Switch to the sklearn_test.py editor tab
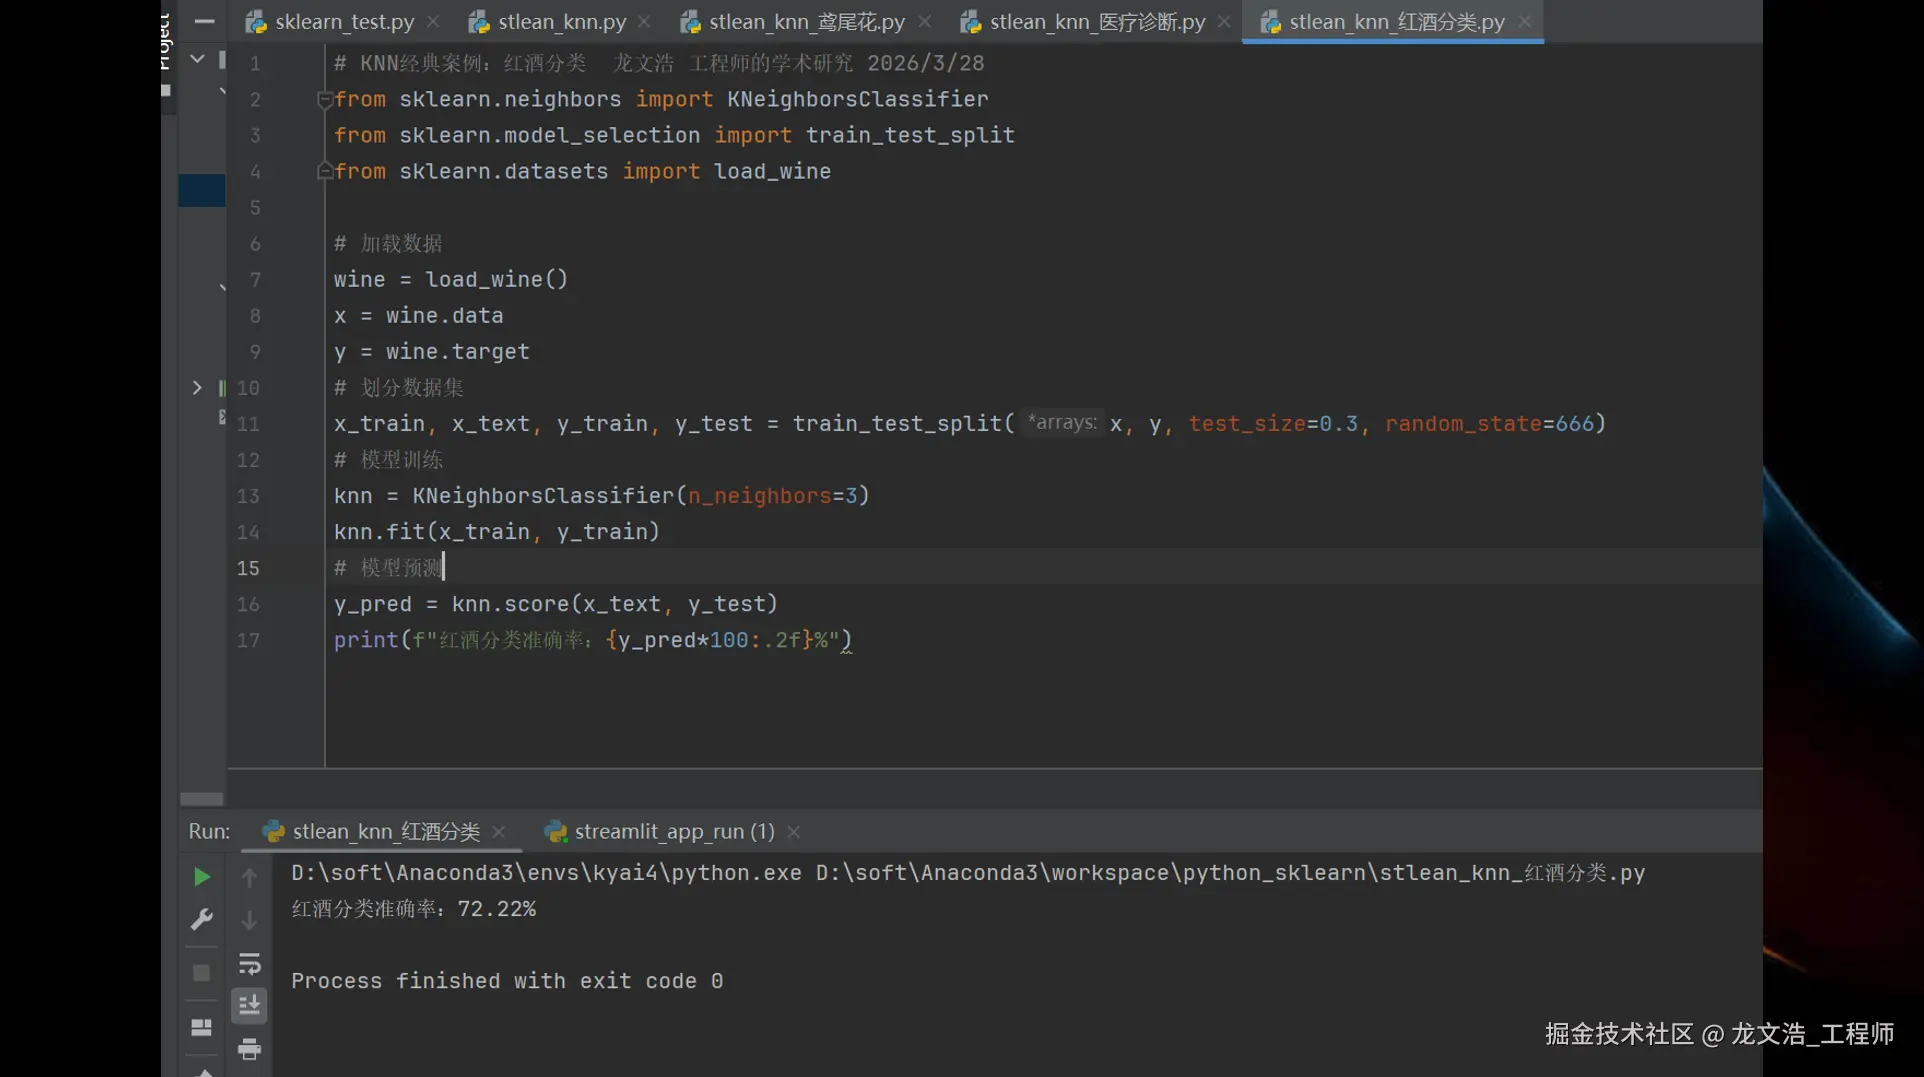This screenshot has width=1924, height=1077. (x=344, y=22)
